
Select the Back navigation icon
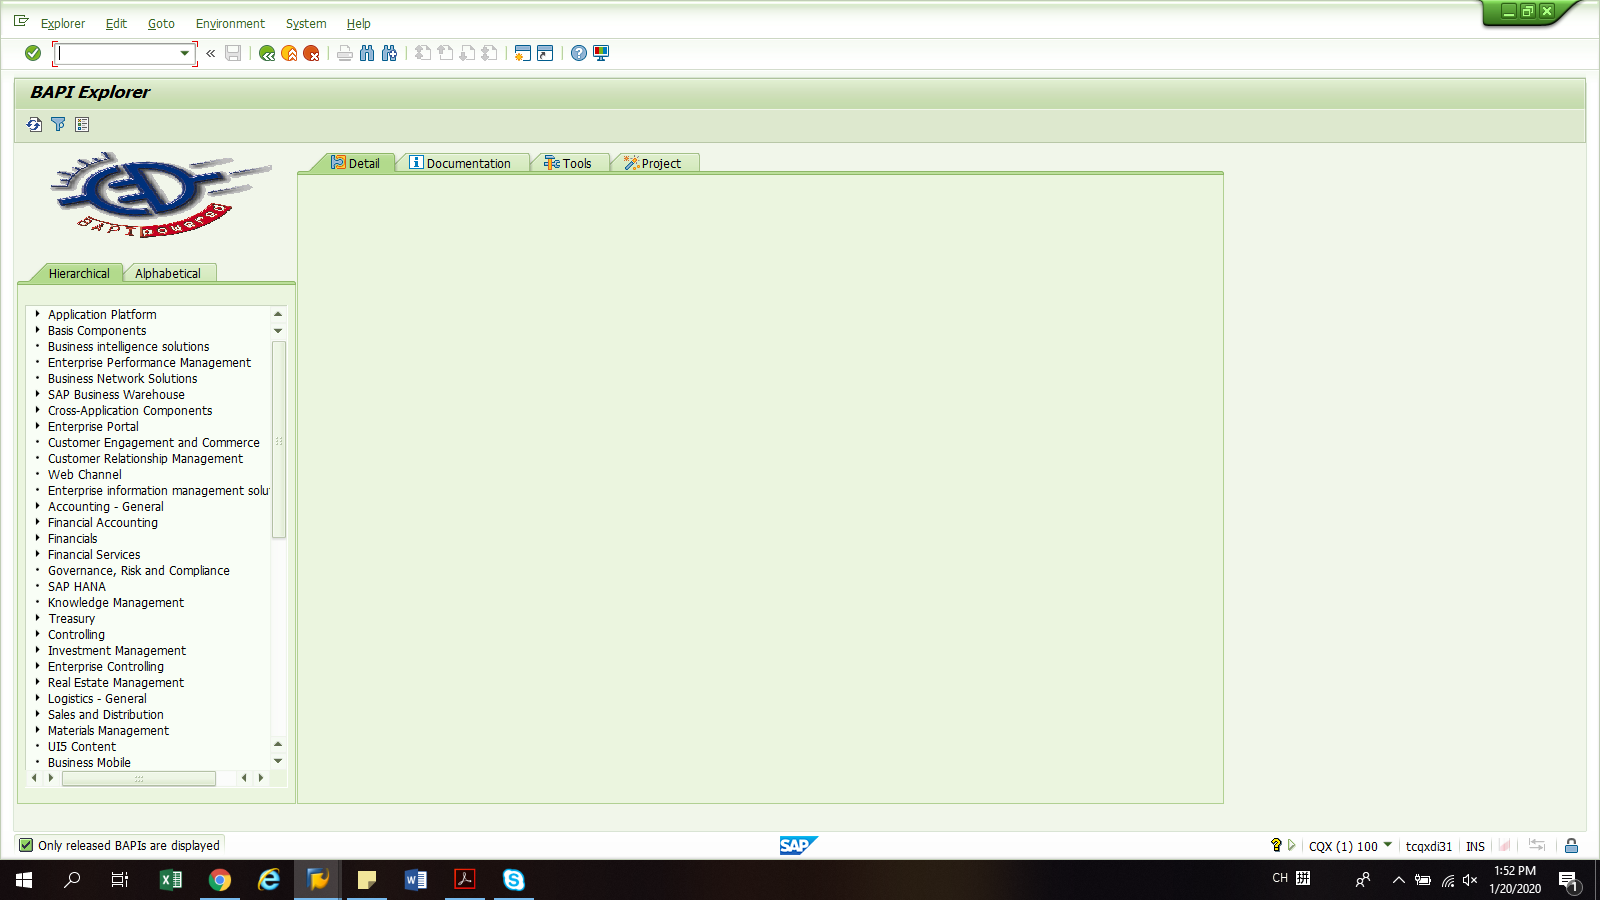pyautogui.click(x=266, y=53)
